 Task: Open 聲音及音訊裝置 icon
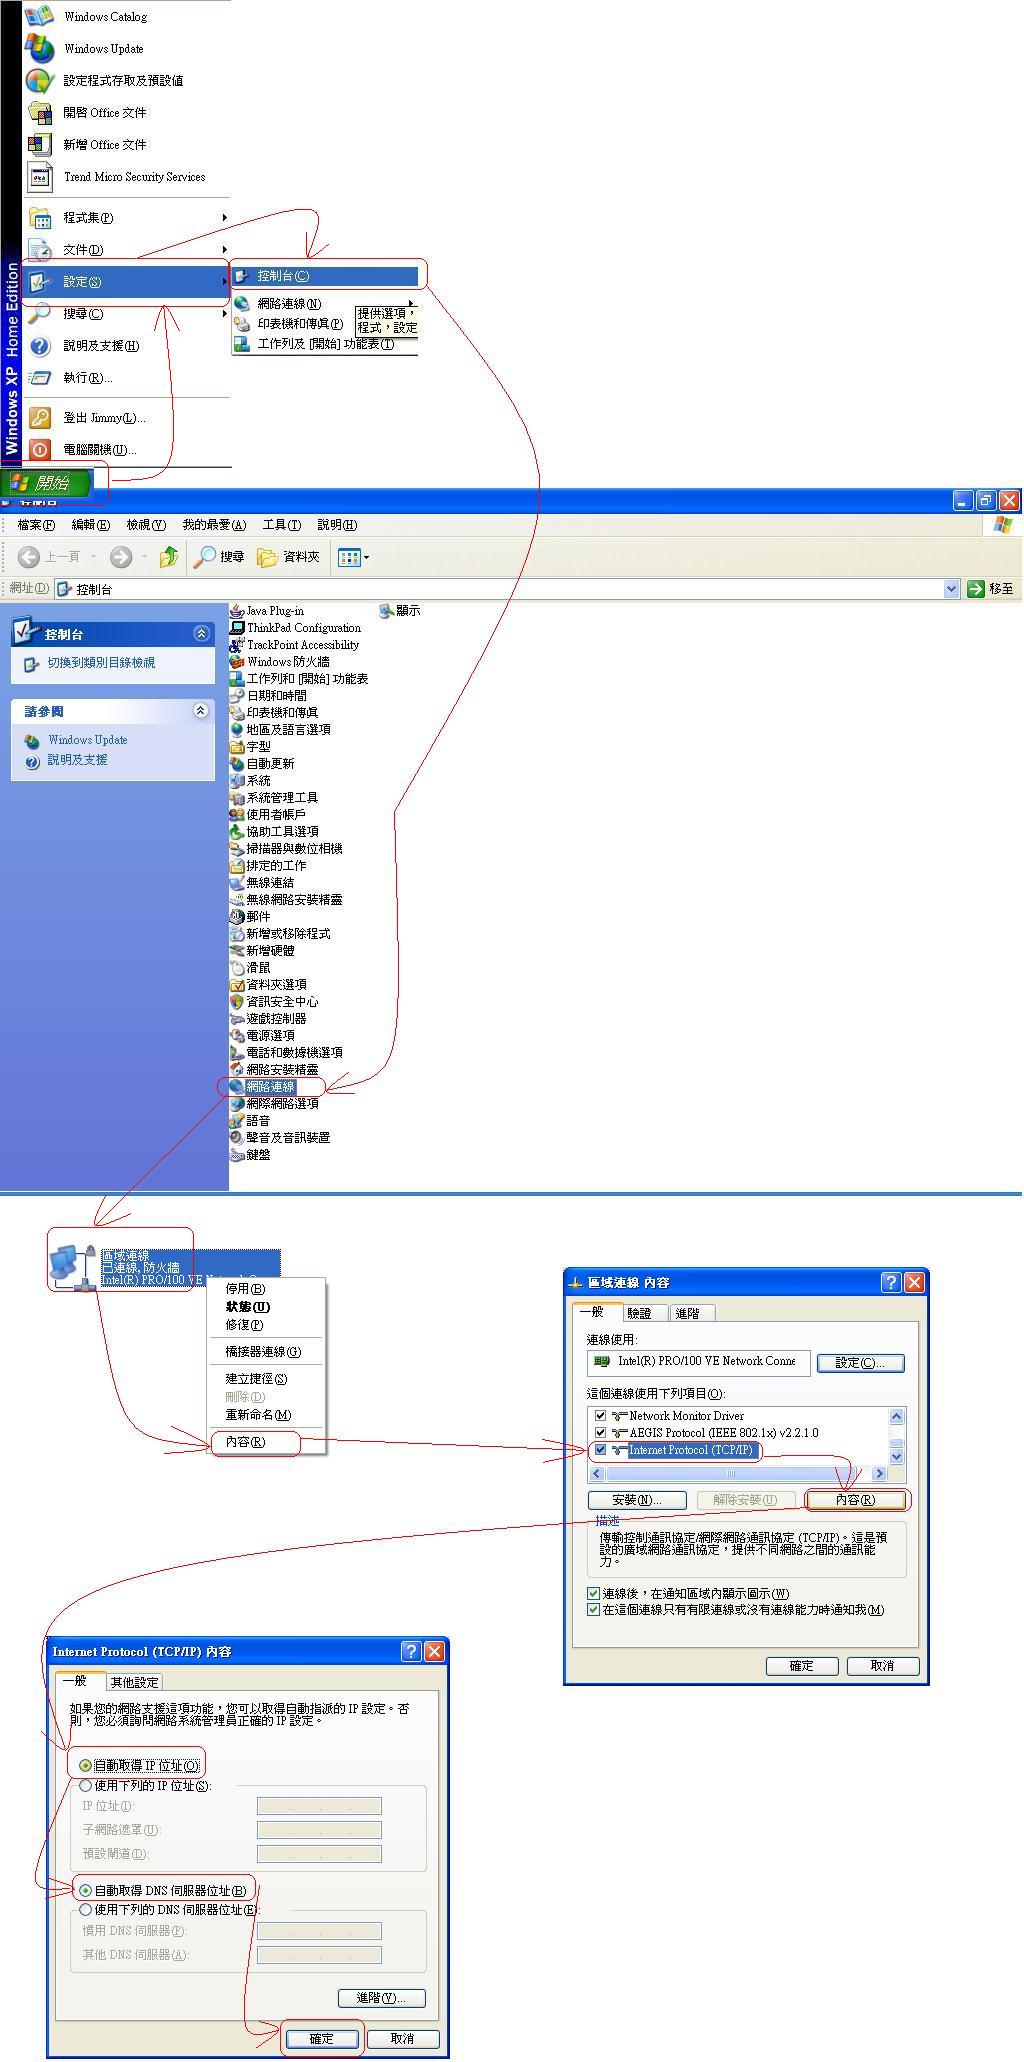(237, 1138)
